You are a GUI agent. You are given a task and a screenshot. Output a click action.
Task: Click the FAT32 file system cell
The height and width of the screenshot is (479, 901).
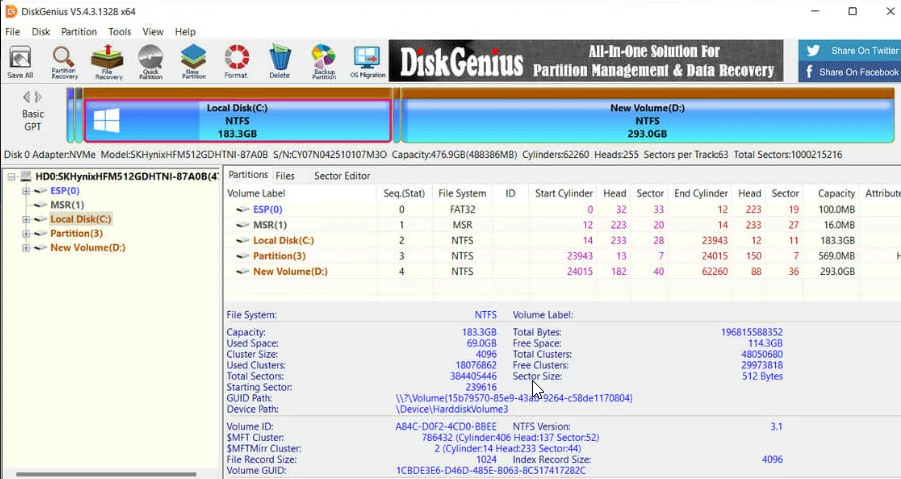click(462, 210)
